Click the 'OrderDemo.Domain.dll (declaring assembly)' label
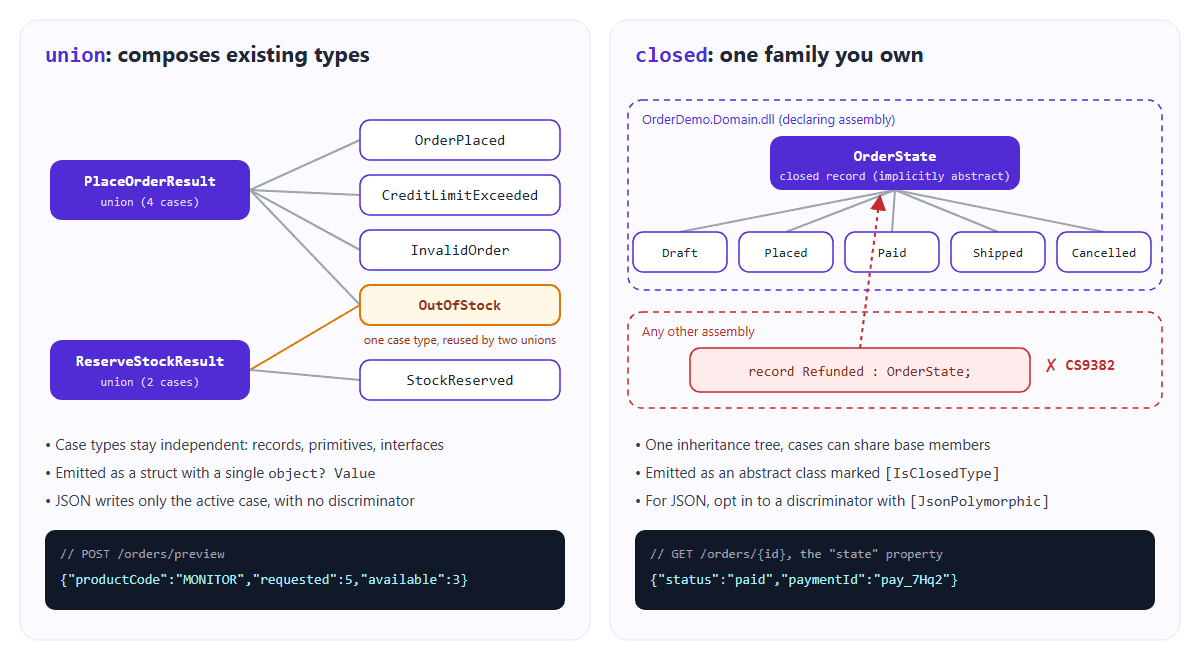The height and width of the screenshot is (660, 1200). pyautogui.click(x=768, y=119)
